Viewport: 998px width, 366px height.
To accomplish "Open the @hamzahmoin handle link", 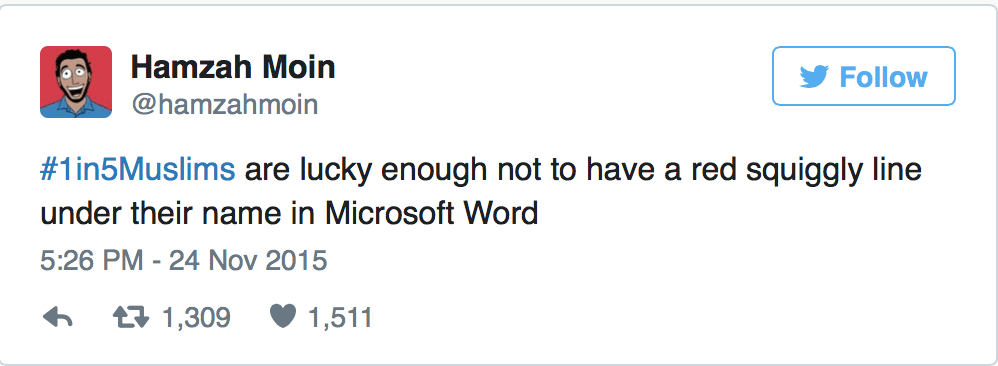I will (225, 104).
